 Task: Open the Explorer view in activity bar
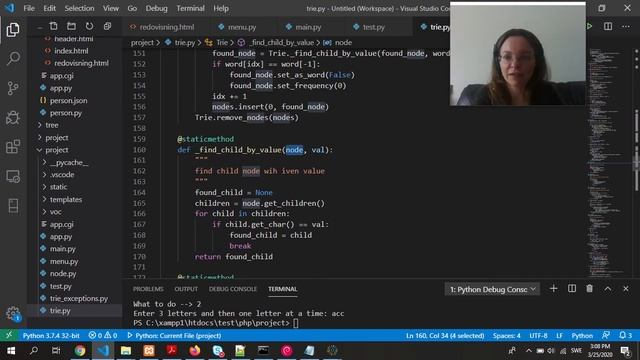pos(13,30)
